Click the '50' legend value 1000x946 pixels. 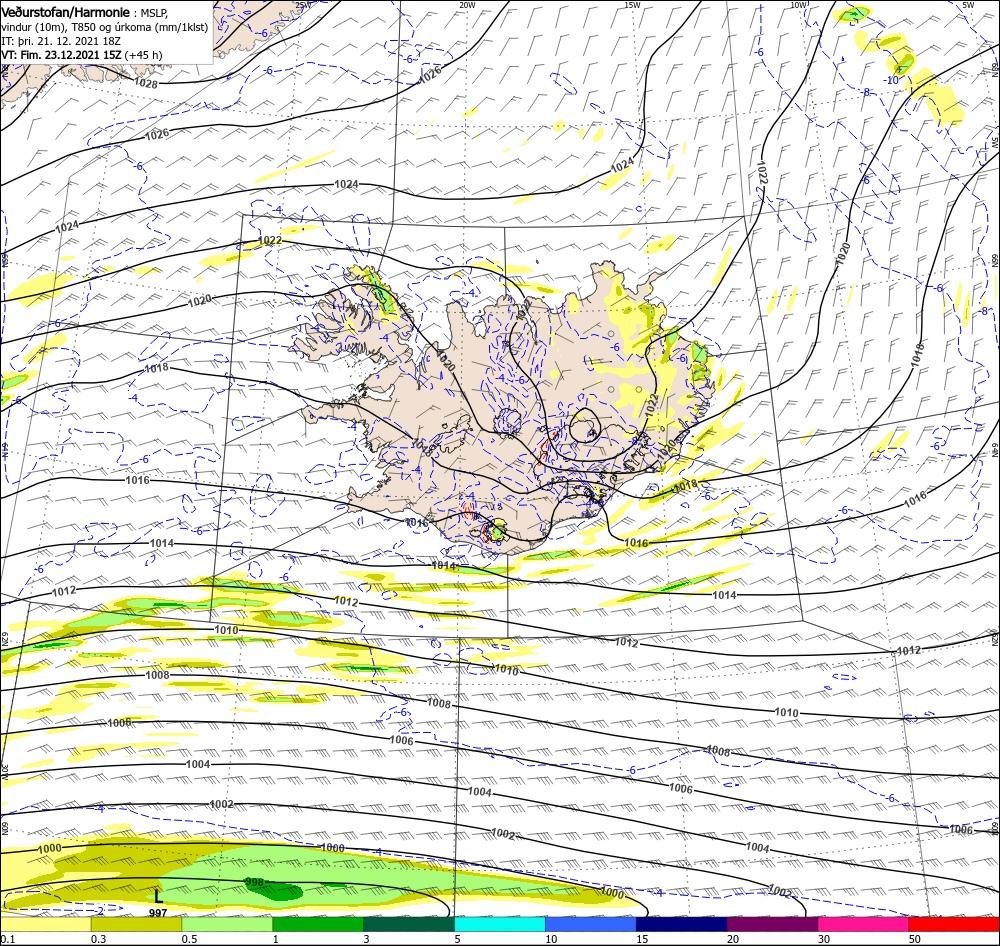tap(915, 939)
